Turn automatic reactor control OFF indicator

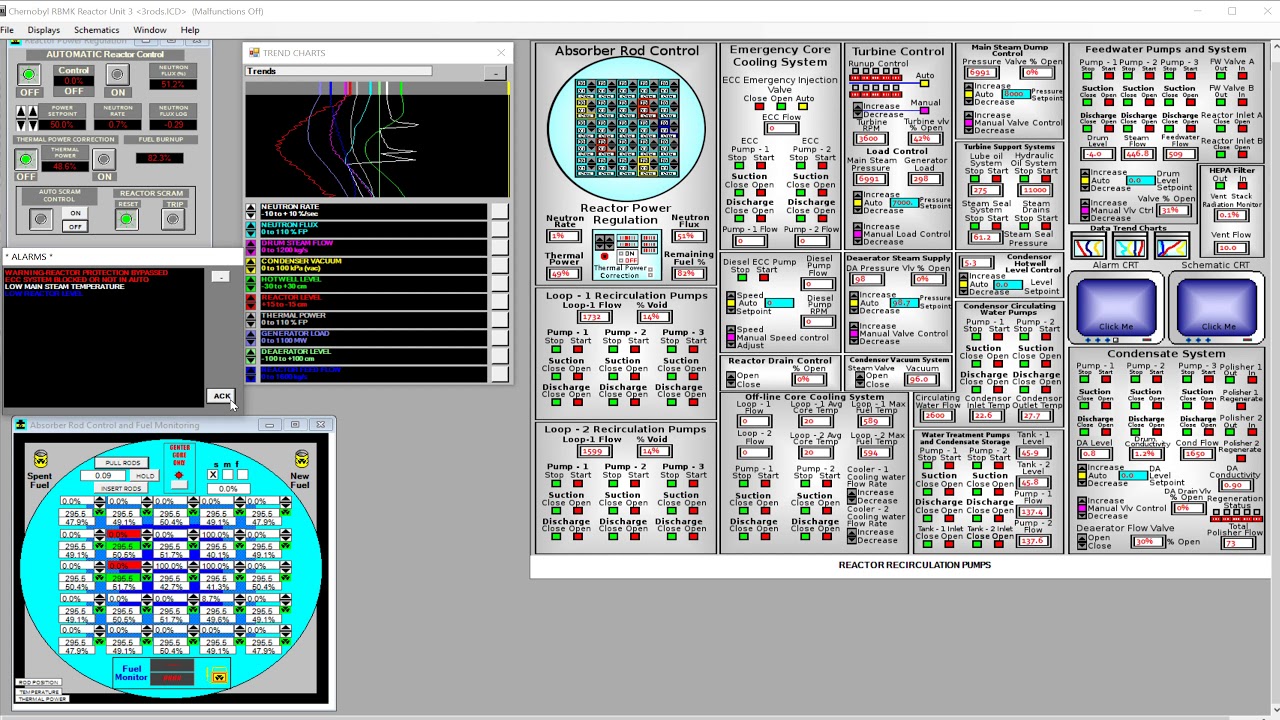29,75
